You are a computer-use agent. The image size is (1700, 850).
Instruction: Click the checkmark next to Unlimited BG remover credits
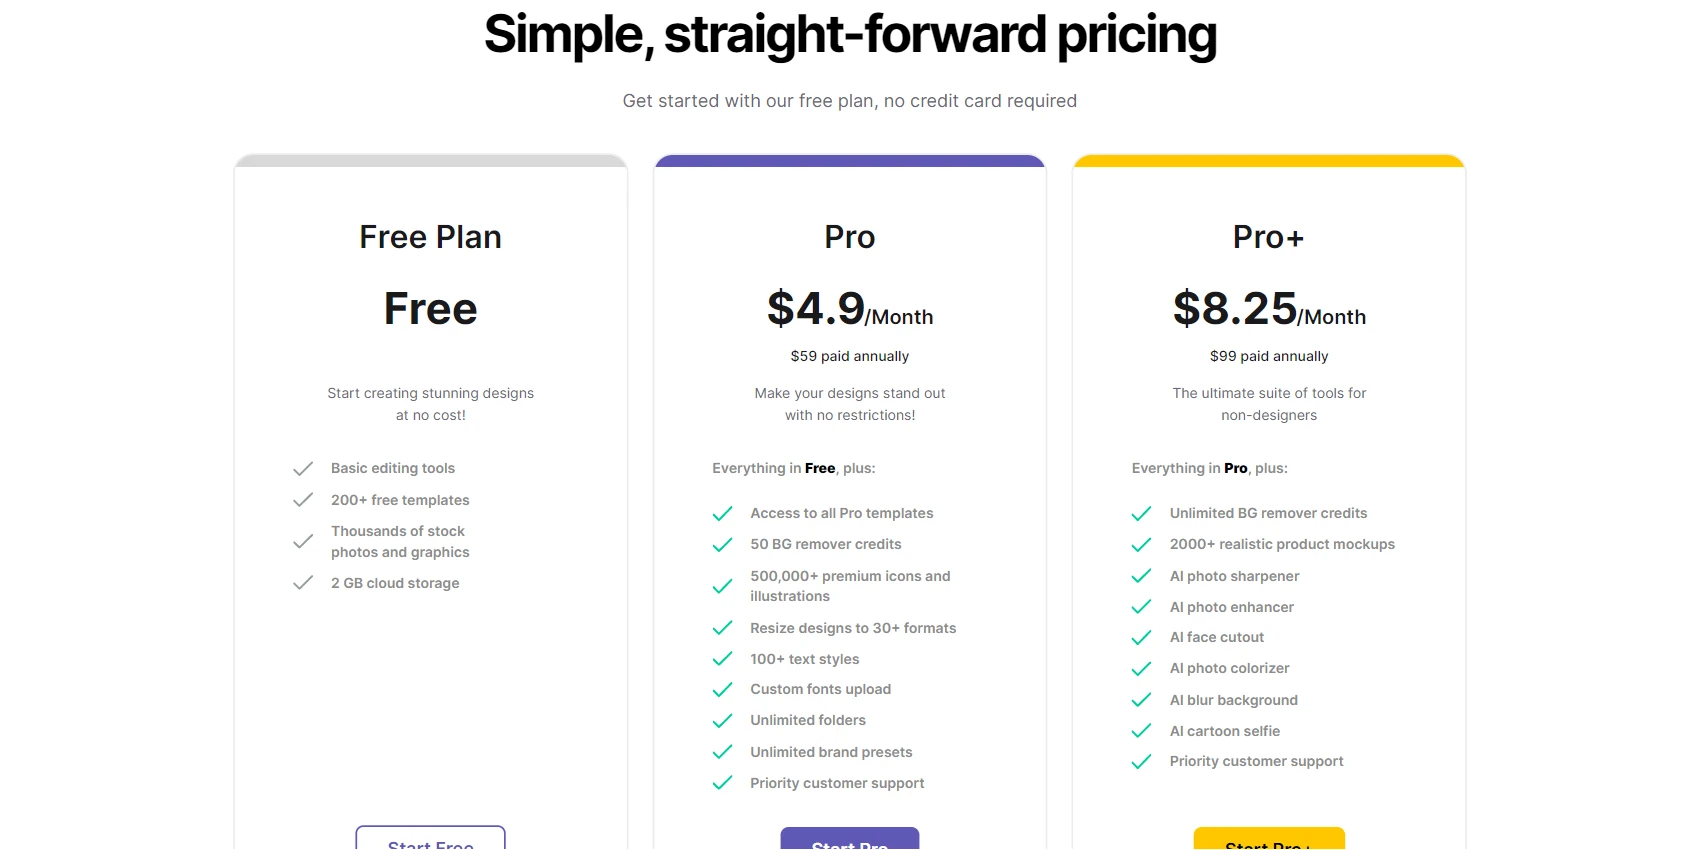click(x=1141, y=513)
